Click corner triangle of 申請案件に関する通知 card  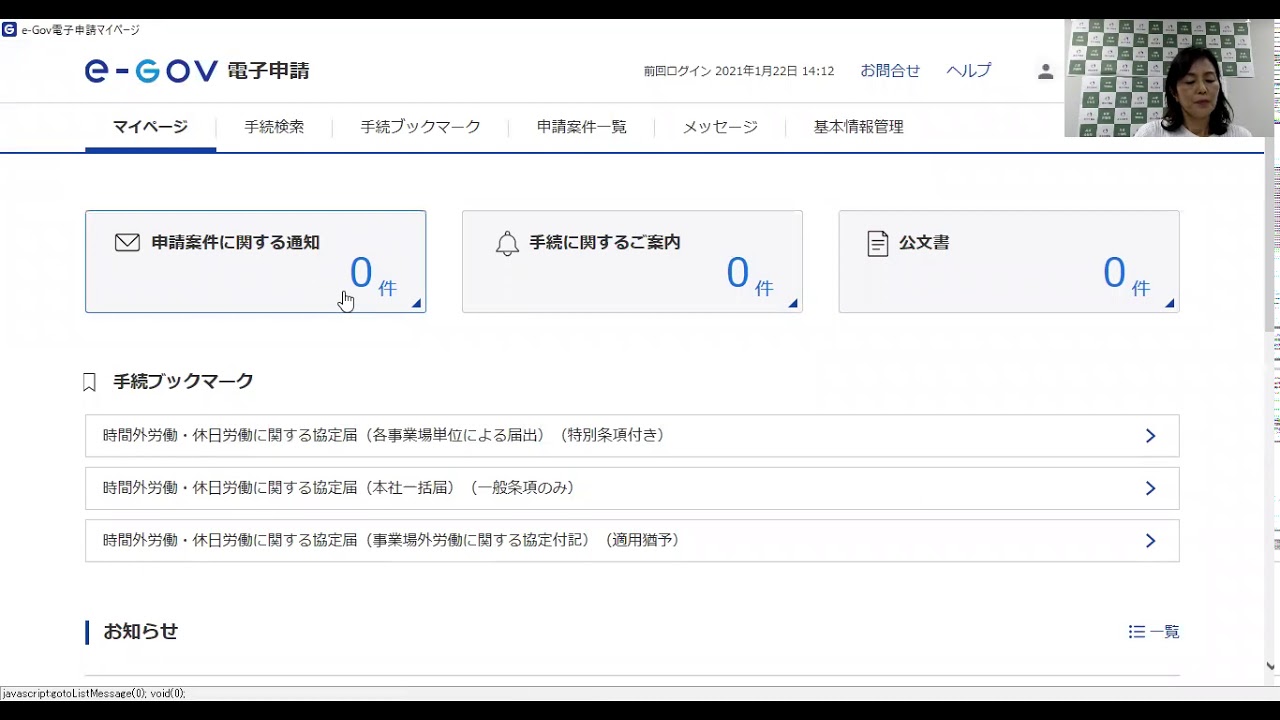tap(417, 304)
